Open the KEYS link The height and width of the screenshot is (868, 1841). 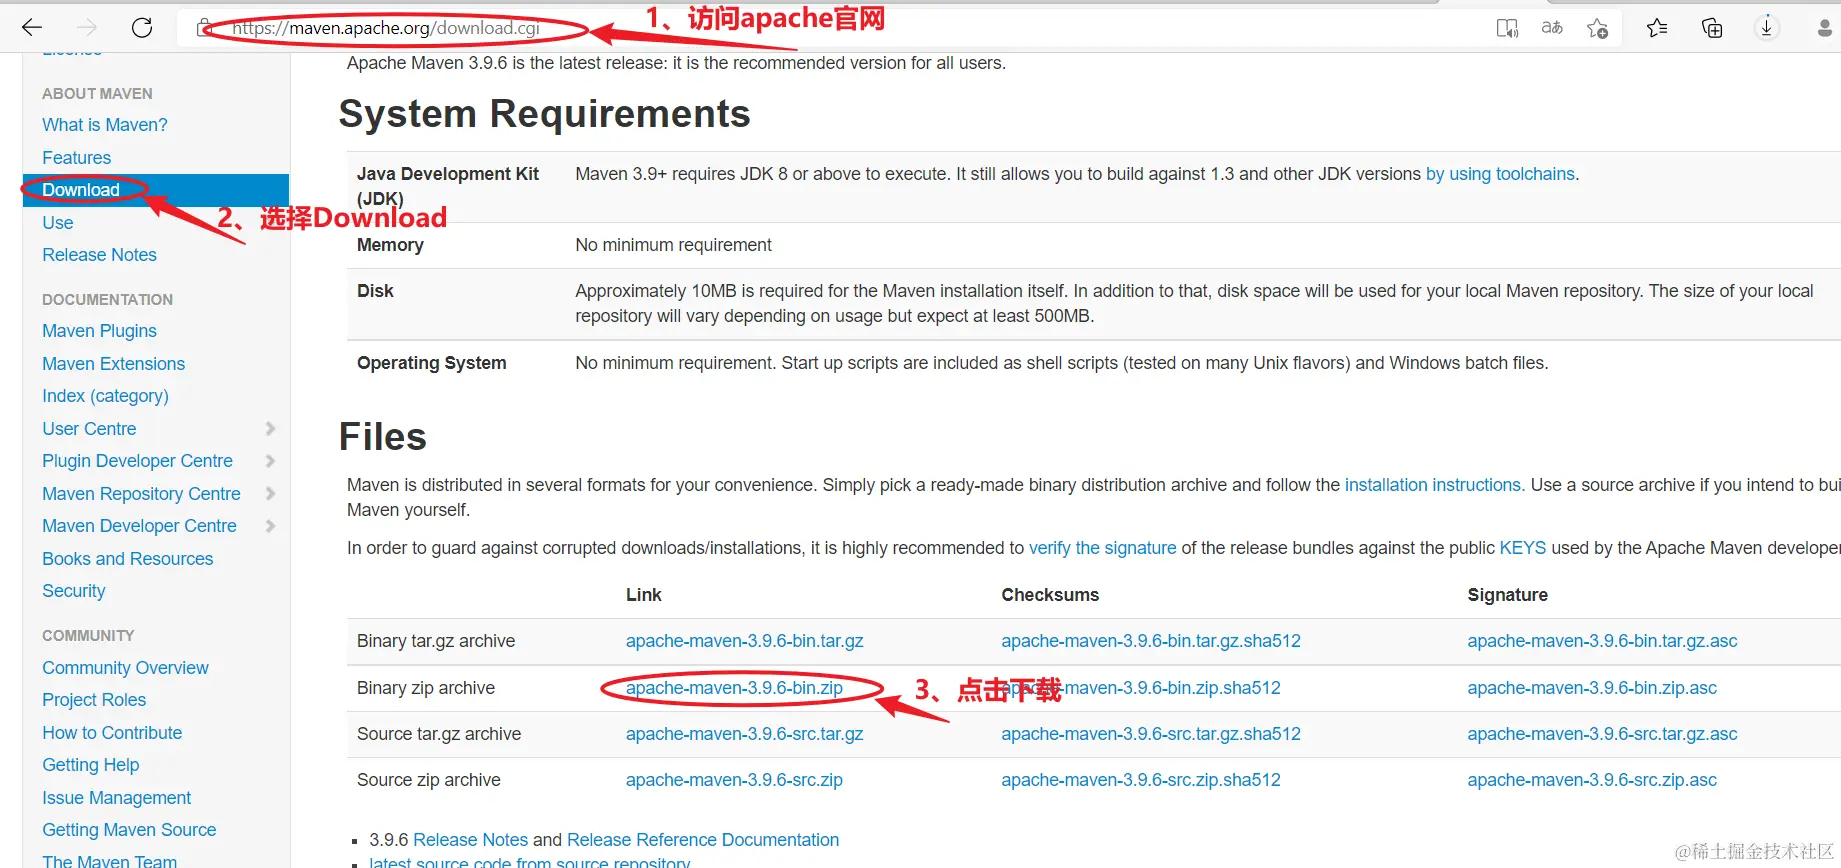1522,548
